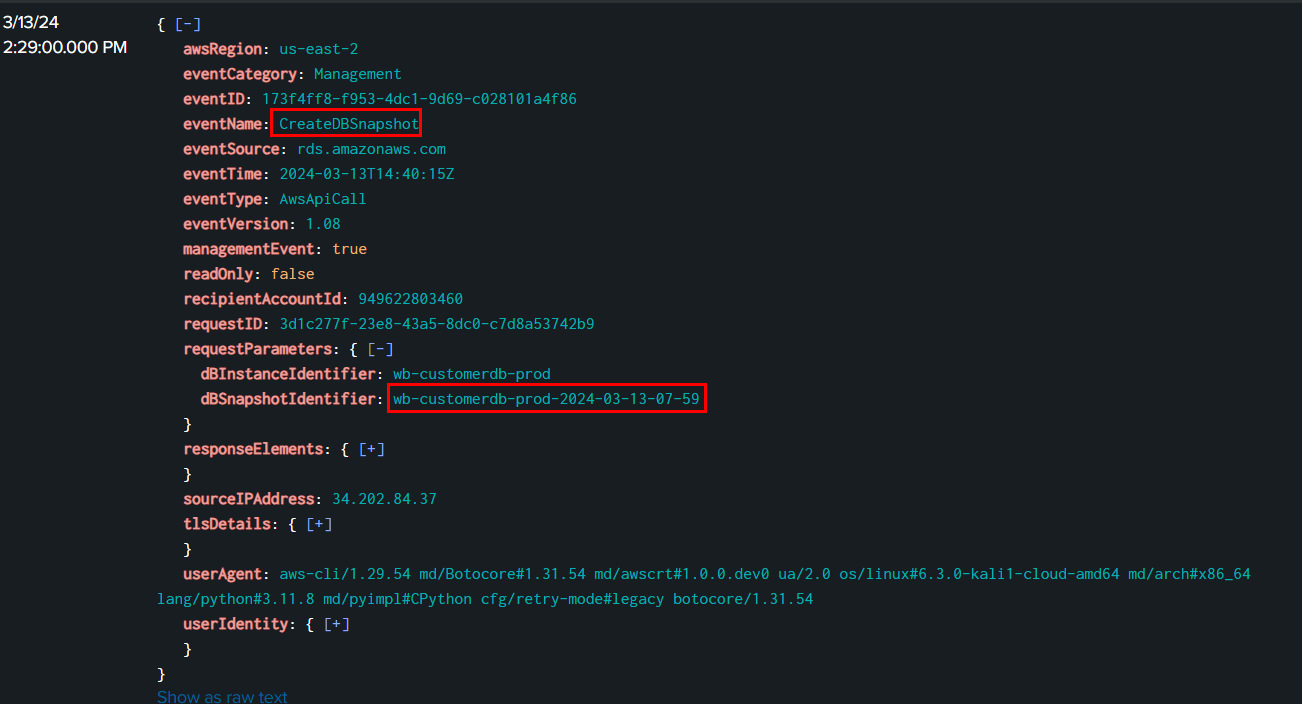
Task: Click the event timestamp 2:29:00.000 PM
Action: [65, 47]
